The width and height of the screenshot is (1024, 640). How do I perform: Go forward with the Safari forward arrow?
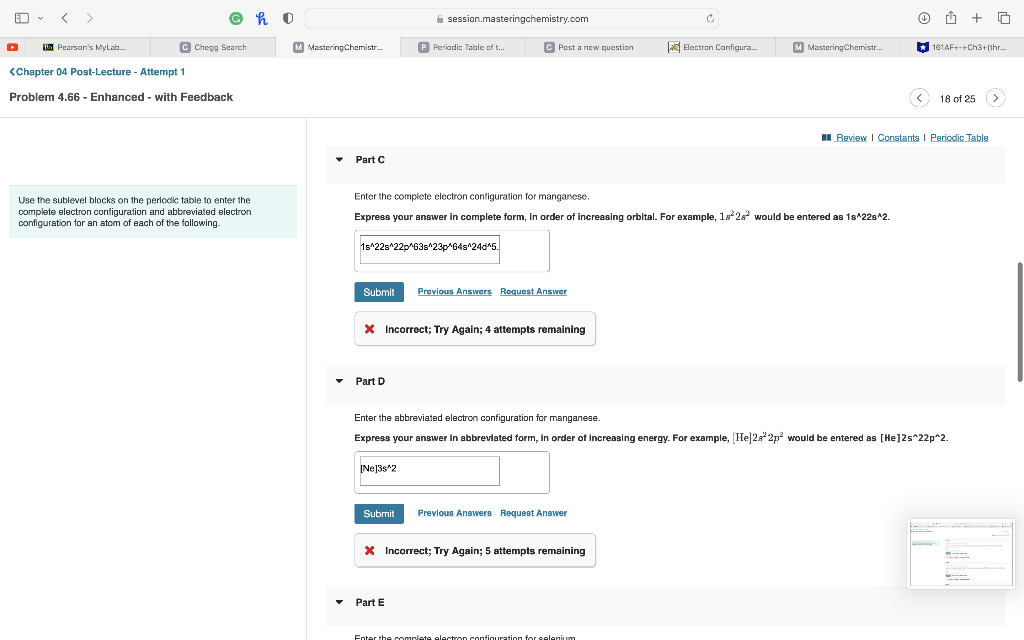click(89, 18)
